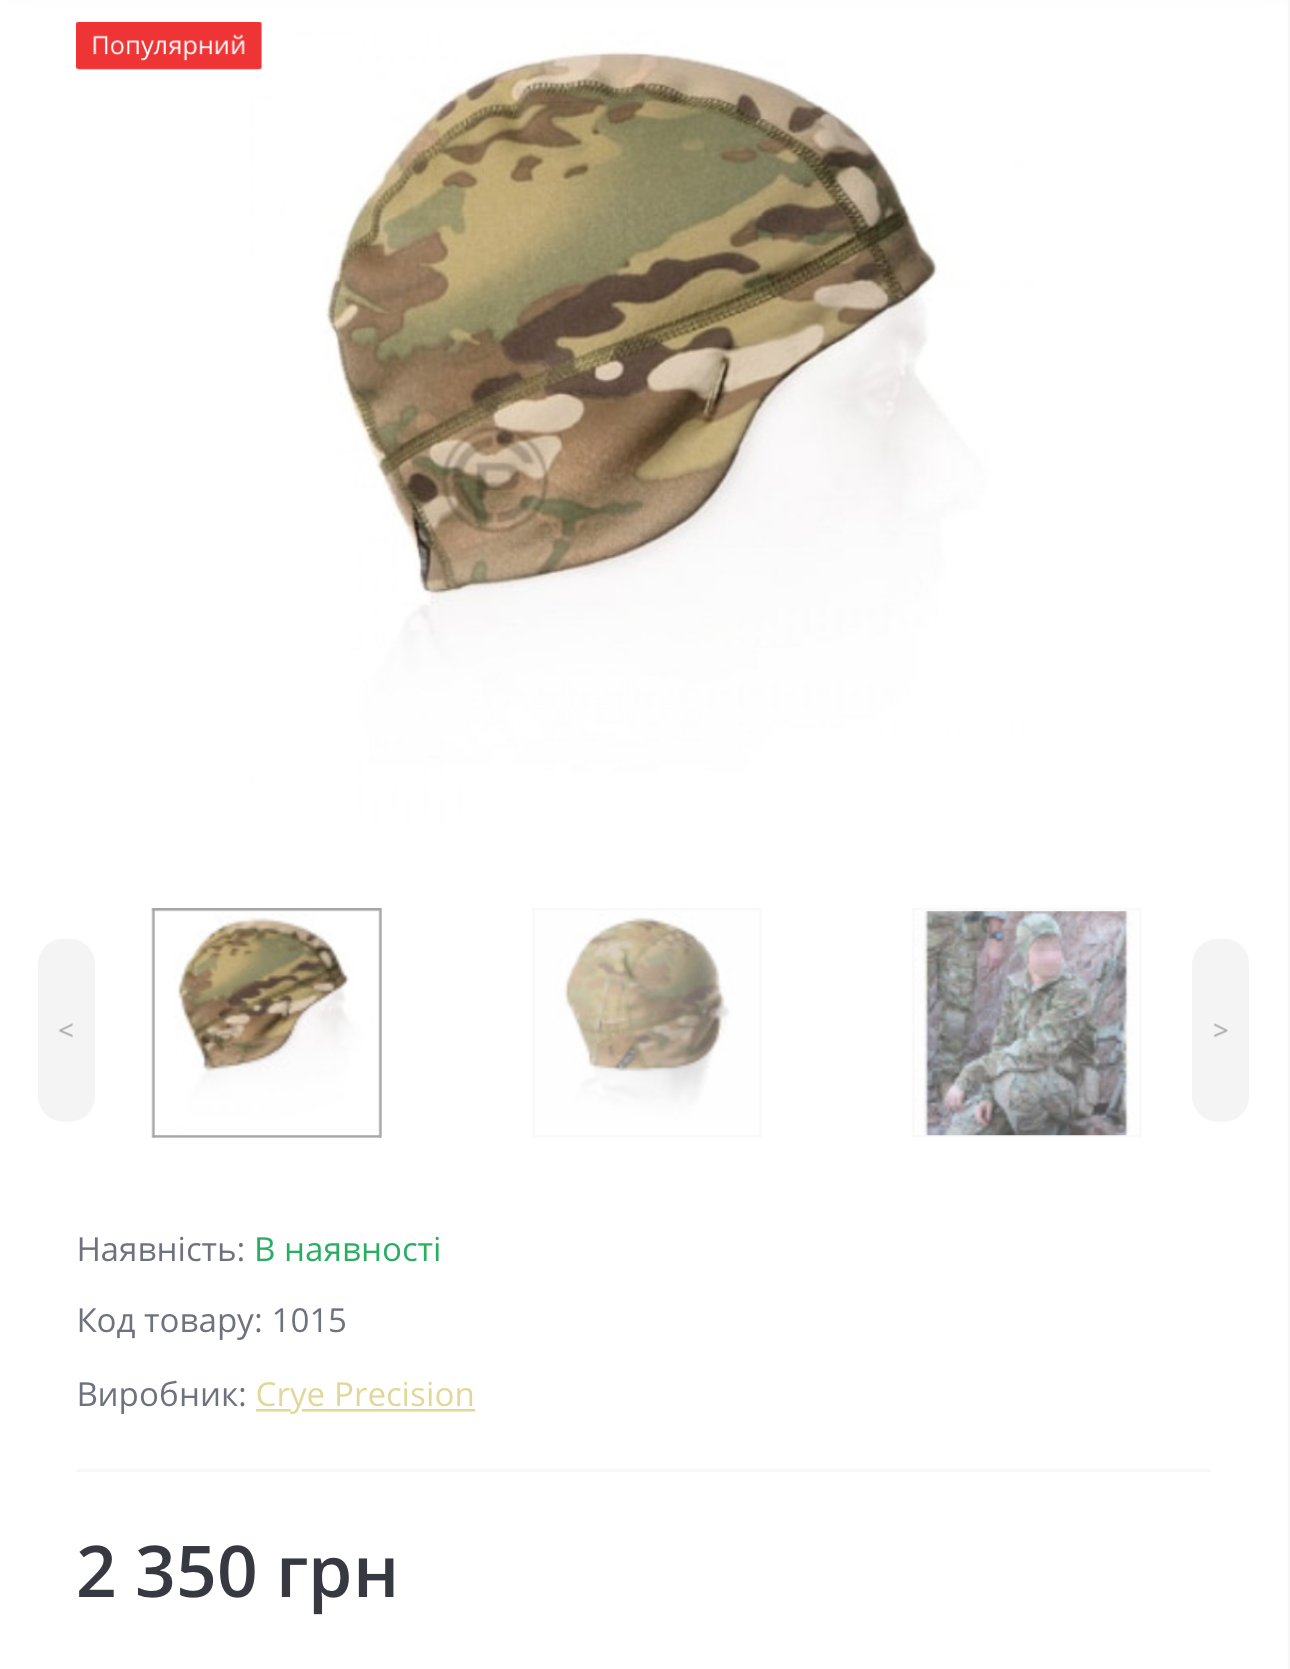
Task: Click the divider line above the price
Action: tap(644, 1470)
